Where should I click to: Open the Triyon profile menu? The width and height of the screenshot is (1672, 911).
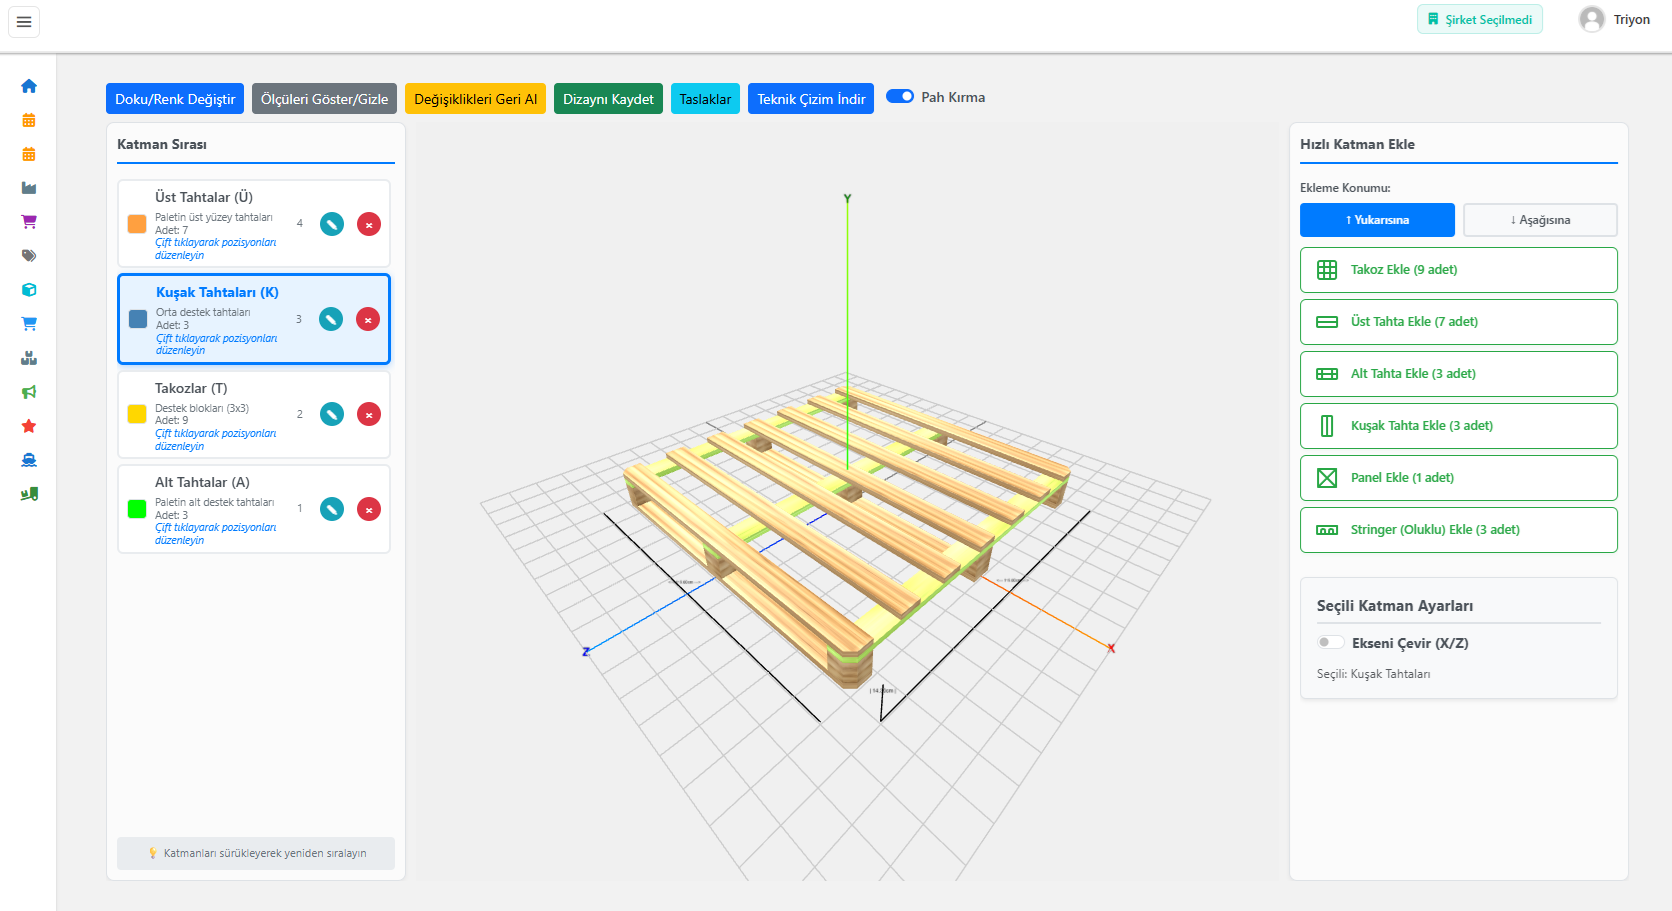click(x=1614, y=19)
